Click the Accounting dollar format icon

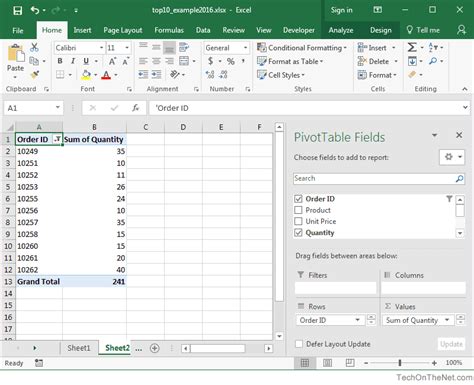click(210, 61)
